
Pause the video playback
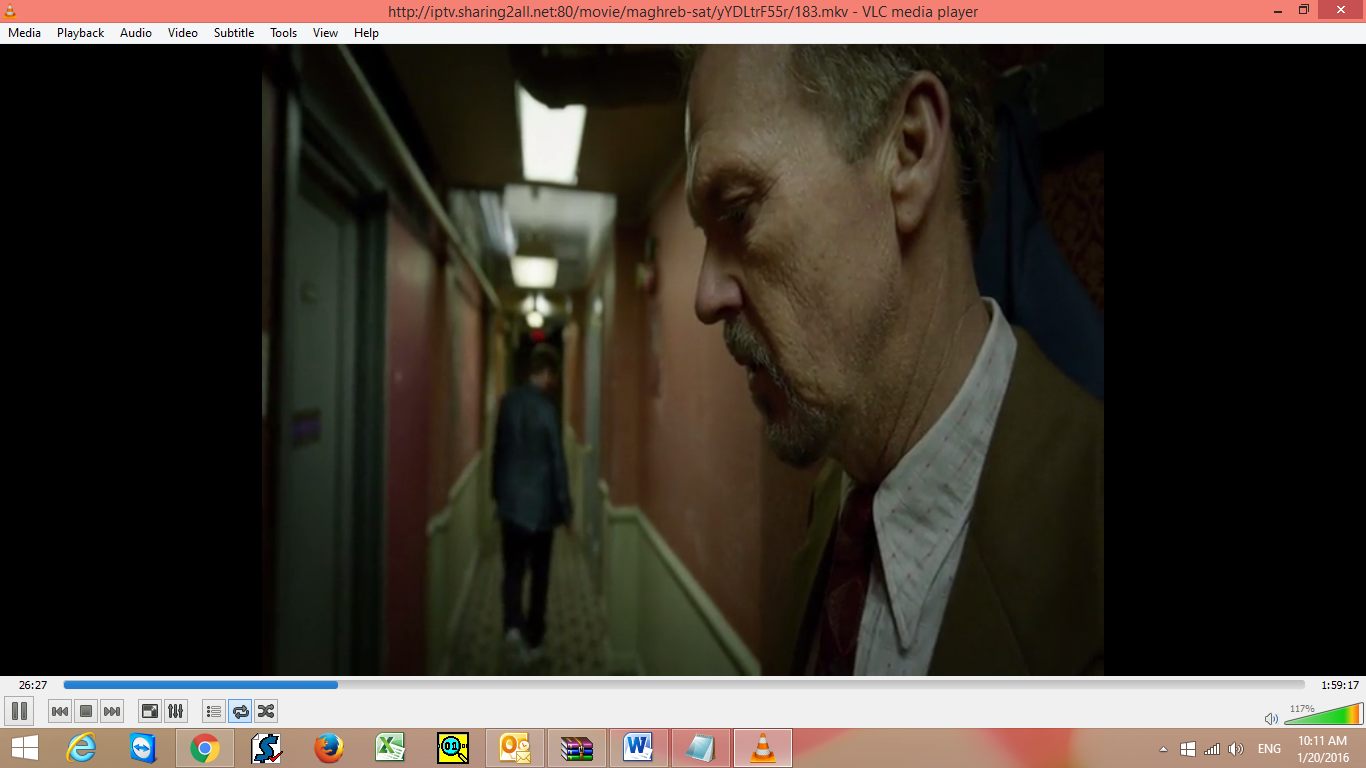(x=18, y=711)
